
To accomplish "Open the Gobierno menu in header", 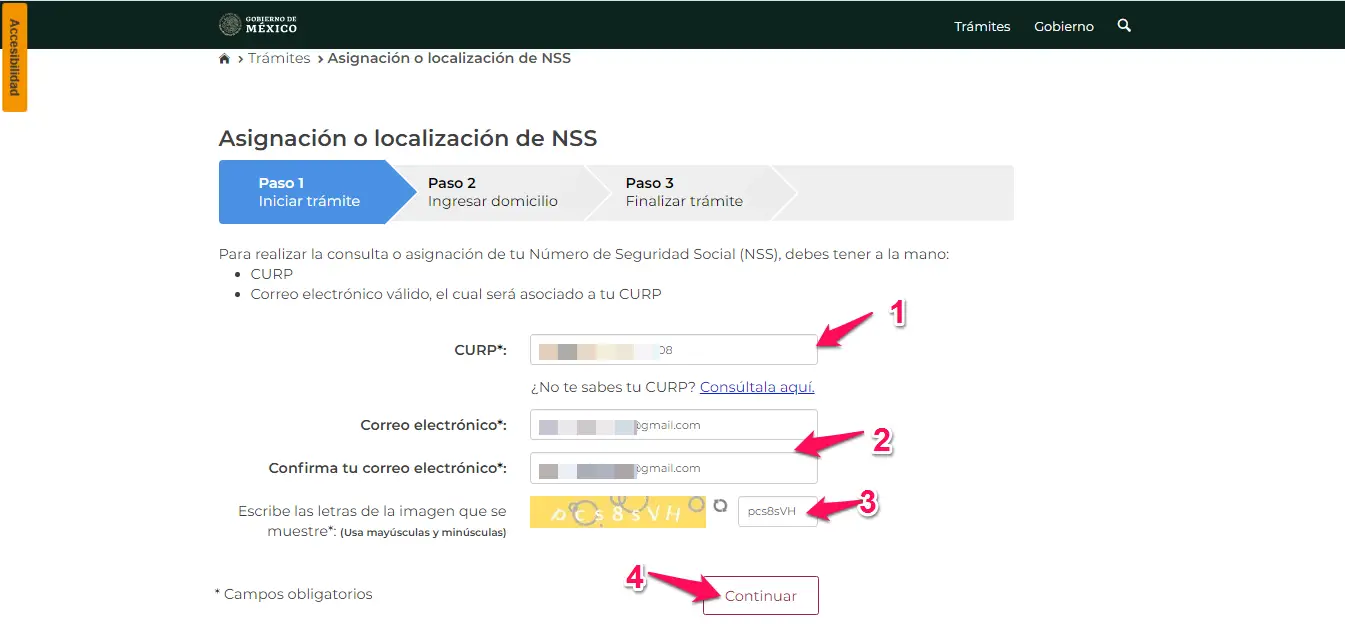I will point(1064,27).
